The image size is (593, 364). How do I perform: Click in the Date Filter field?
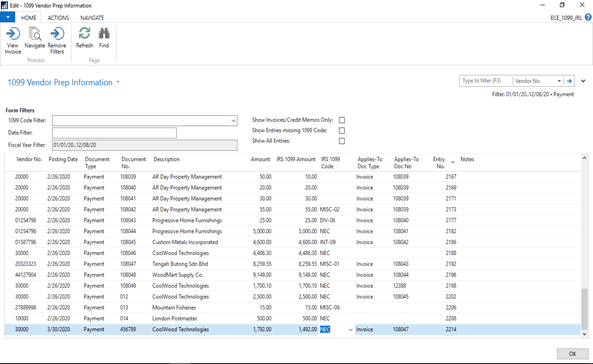point(114,133)
